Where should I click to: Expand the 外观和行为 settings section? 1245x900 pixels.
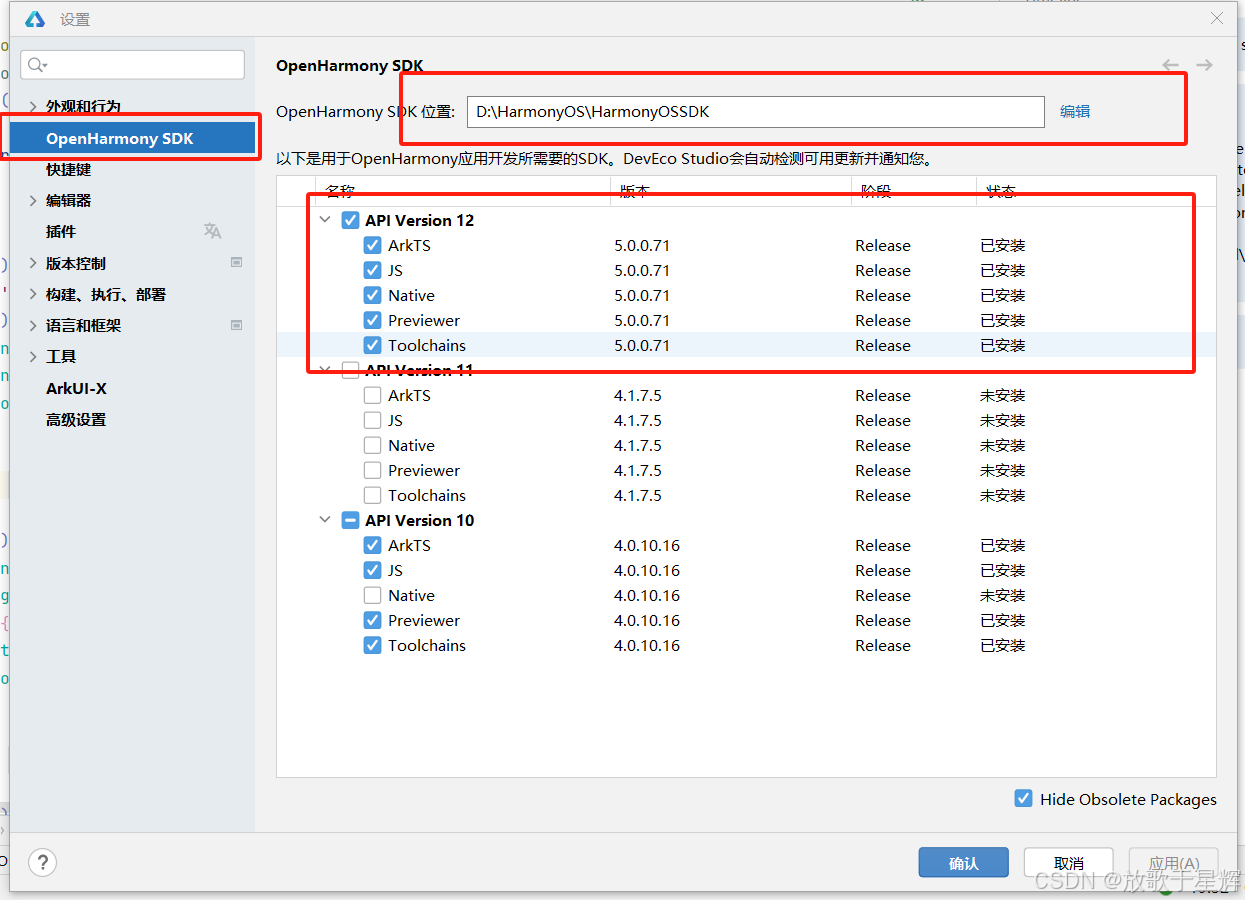[x=33, y=106]
